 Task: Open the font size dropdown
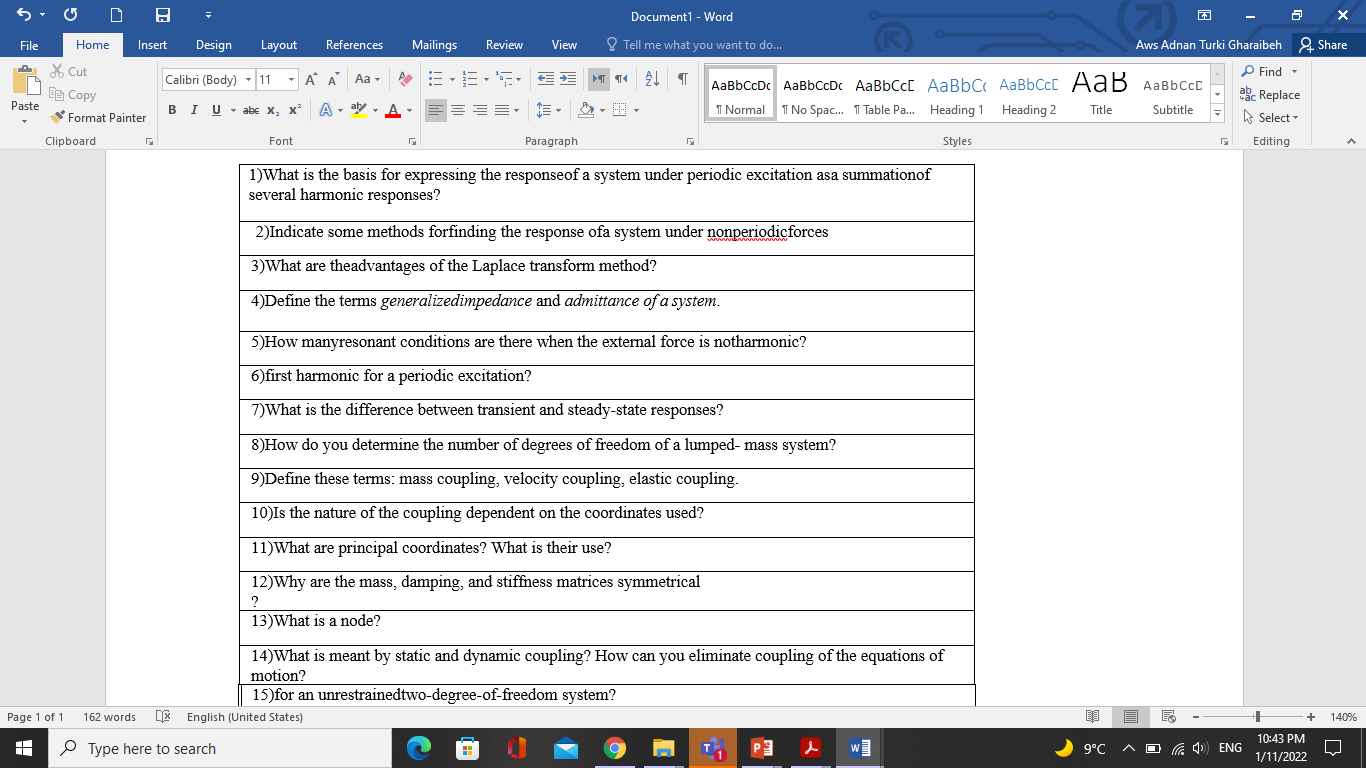(x=291, y=79)
